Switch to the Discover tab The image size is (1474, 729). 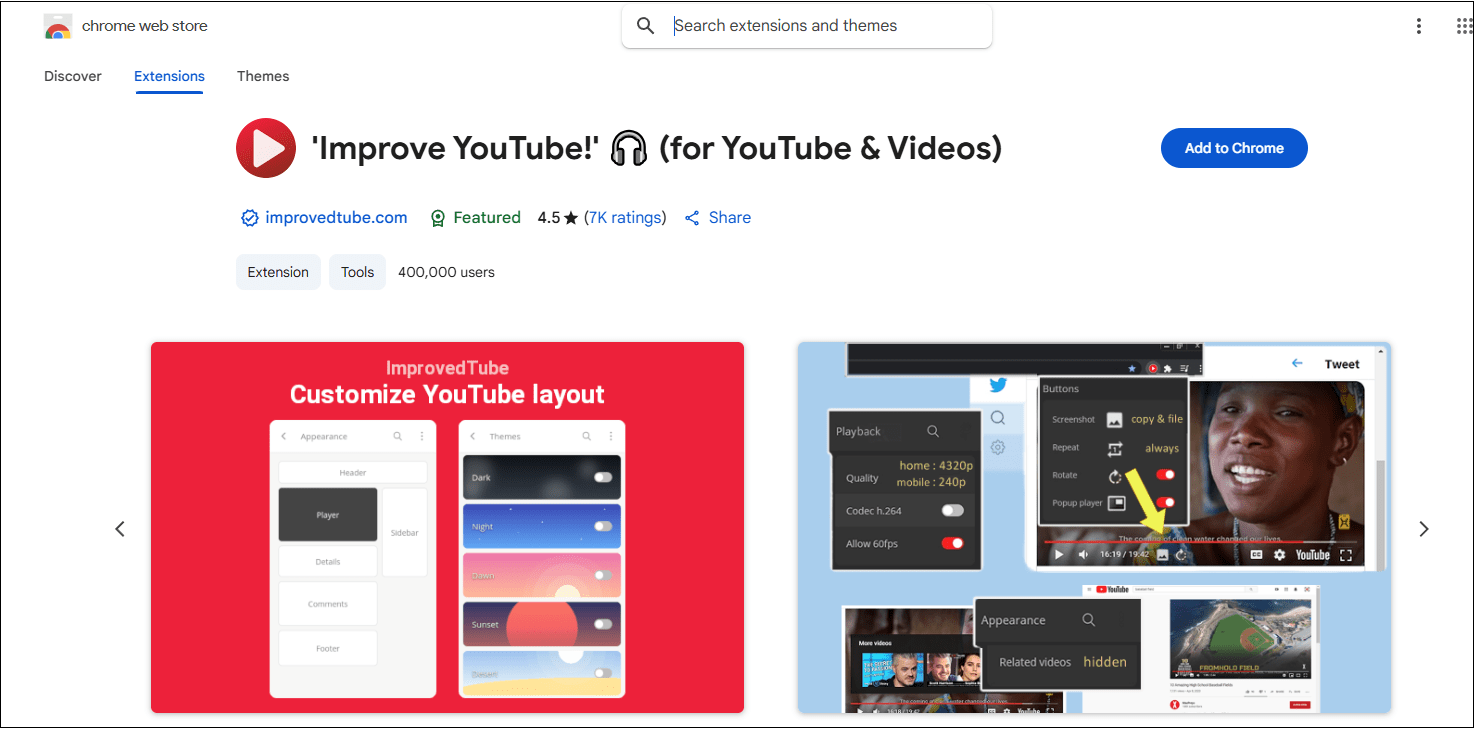tap(73, 76)
